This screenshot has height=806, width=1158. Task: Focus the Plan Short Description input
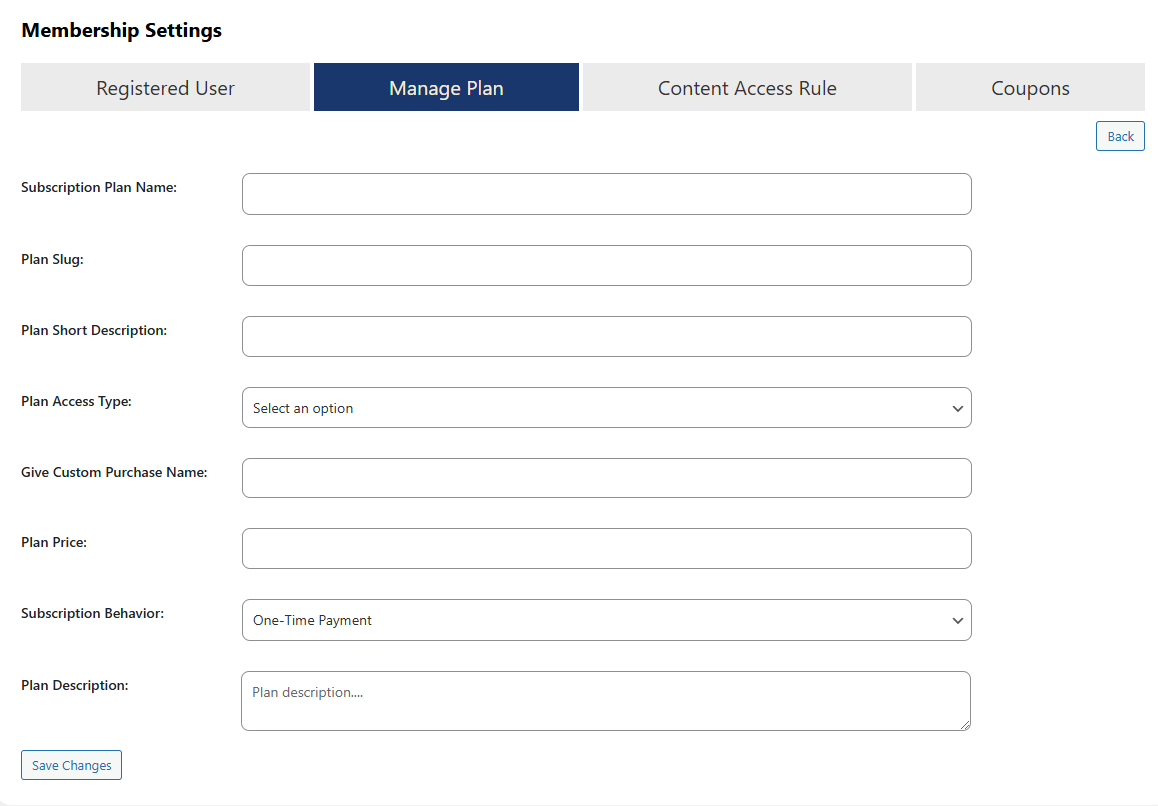606,336
